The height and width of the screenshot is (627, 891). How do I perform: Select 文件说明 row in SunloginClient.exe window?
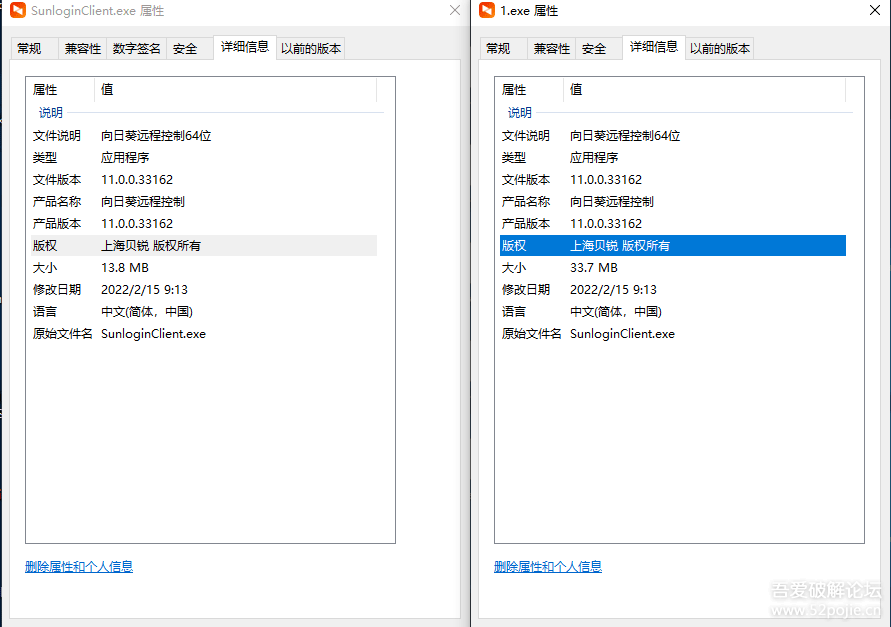tap(204, 136)
